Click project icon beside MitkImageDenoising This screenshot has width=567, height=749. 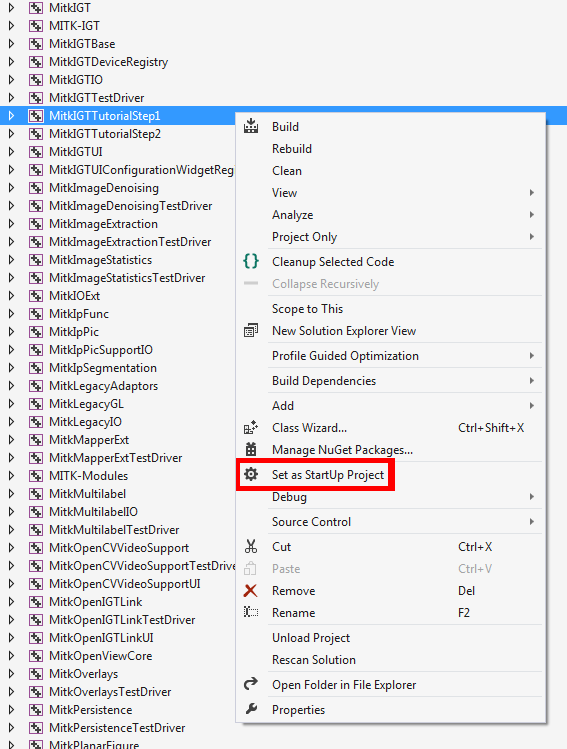(x=35, y=188)
